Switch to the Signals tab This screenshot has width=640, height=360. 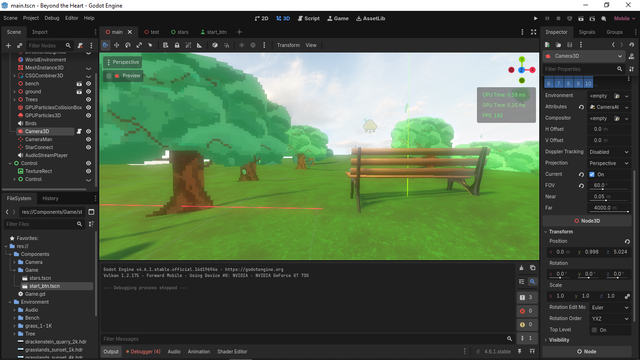[587, 32]
